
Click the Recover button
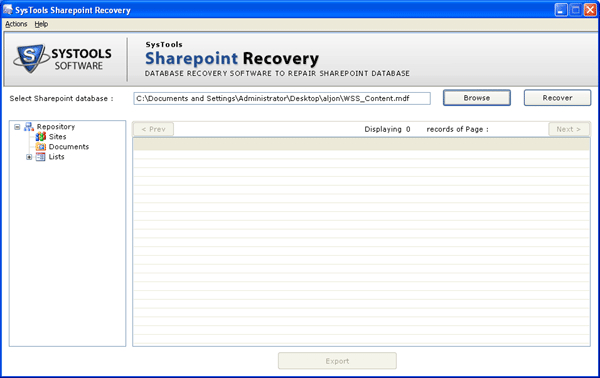click(x=557, y=98)
